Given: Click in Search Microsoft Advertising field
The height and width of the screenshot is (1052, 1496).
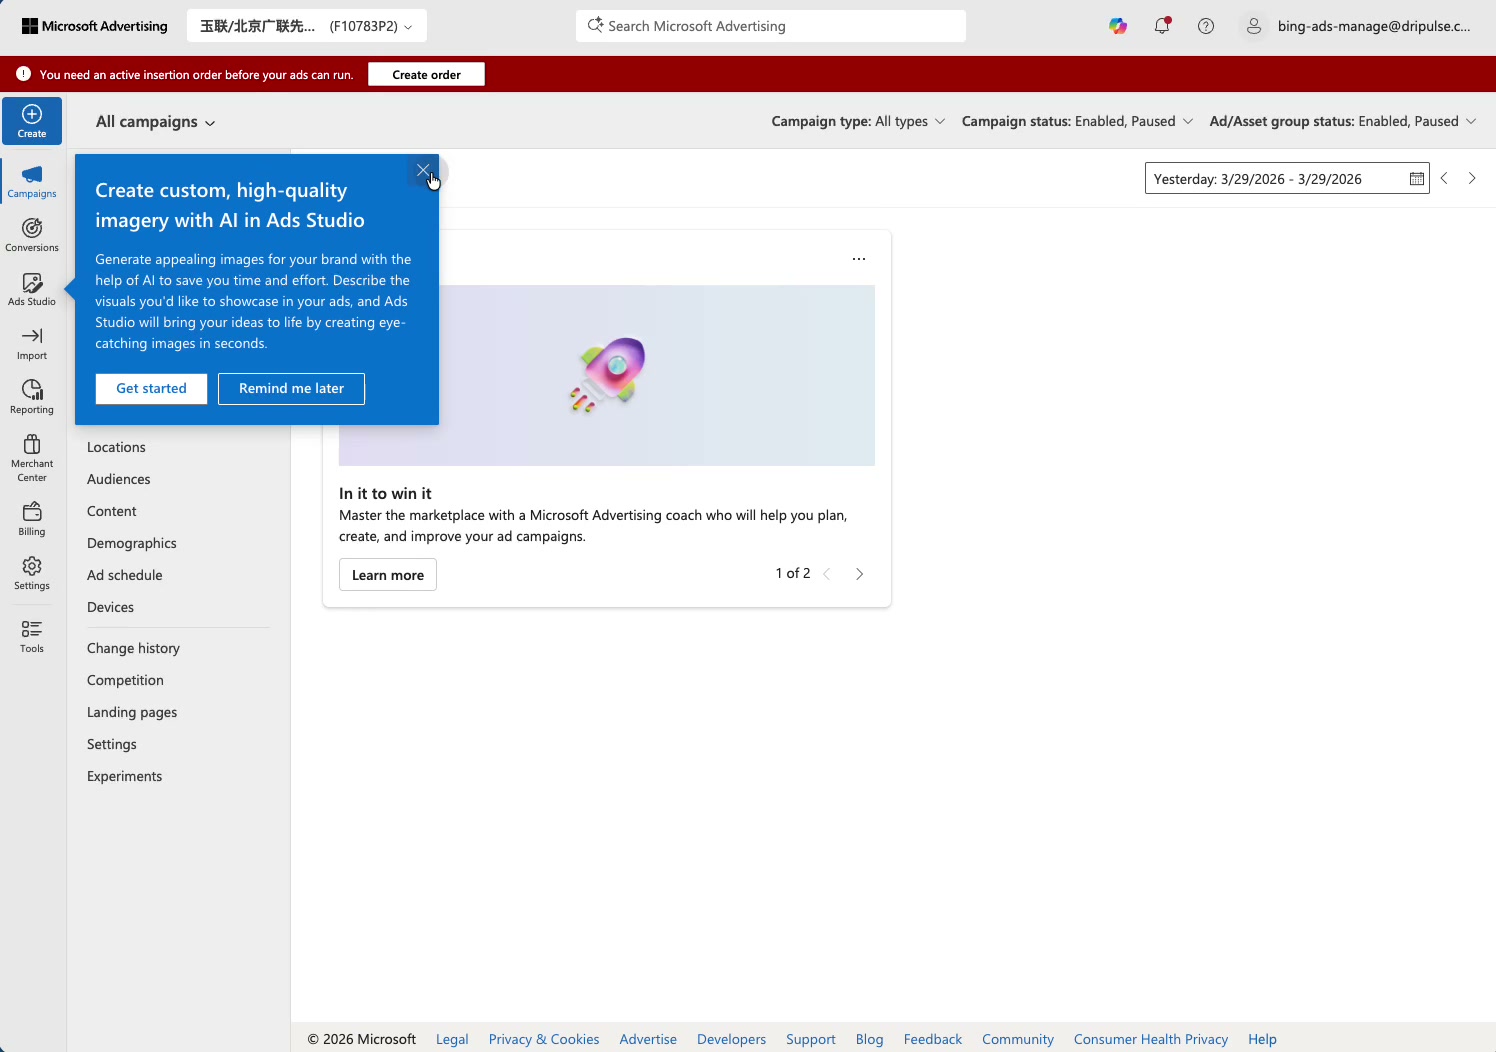Looking at the screenshot, I should 771,26.
